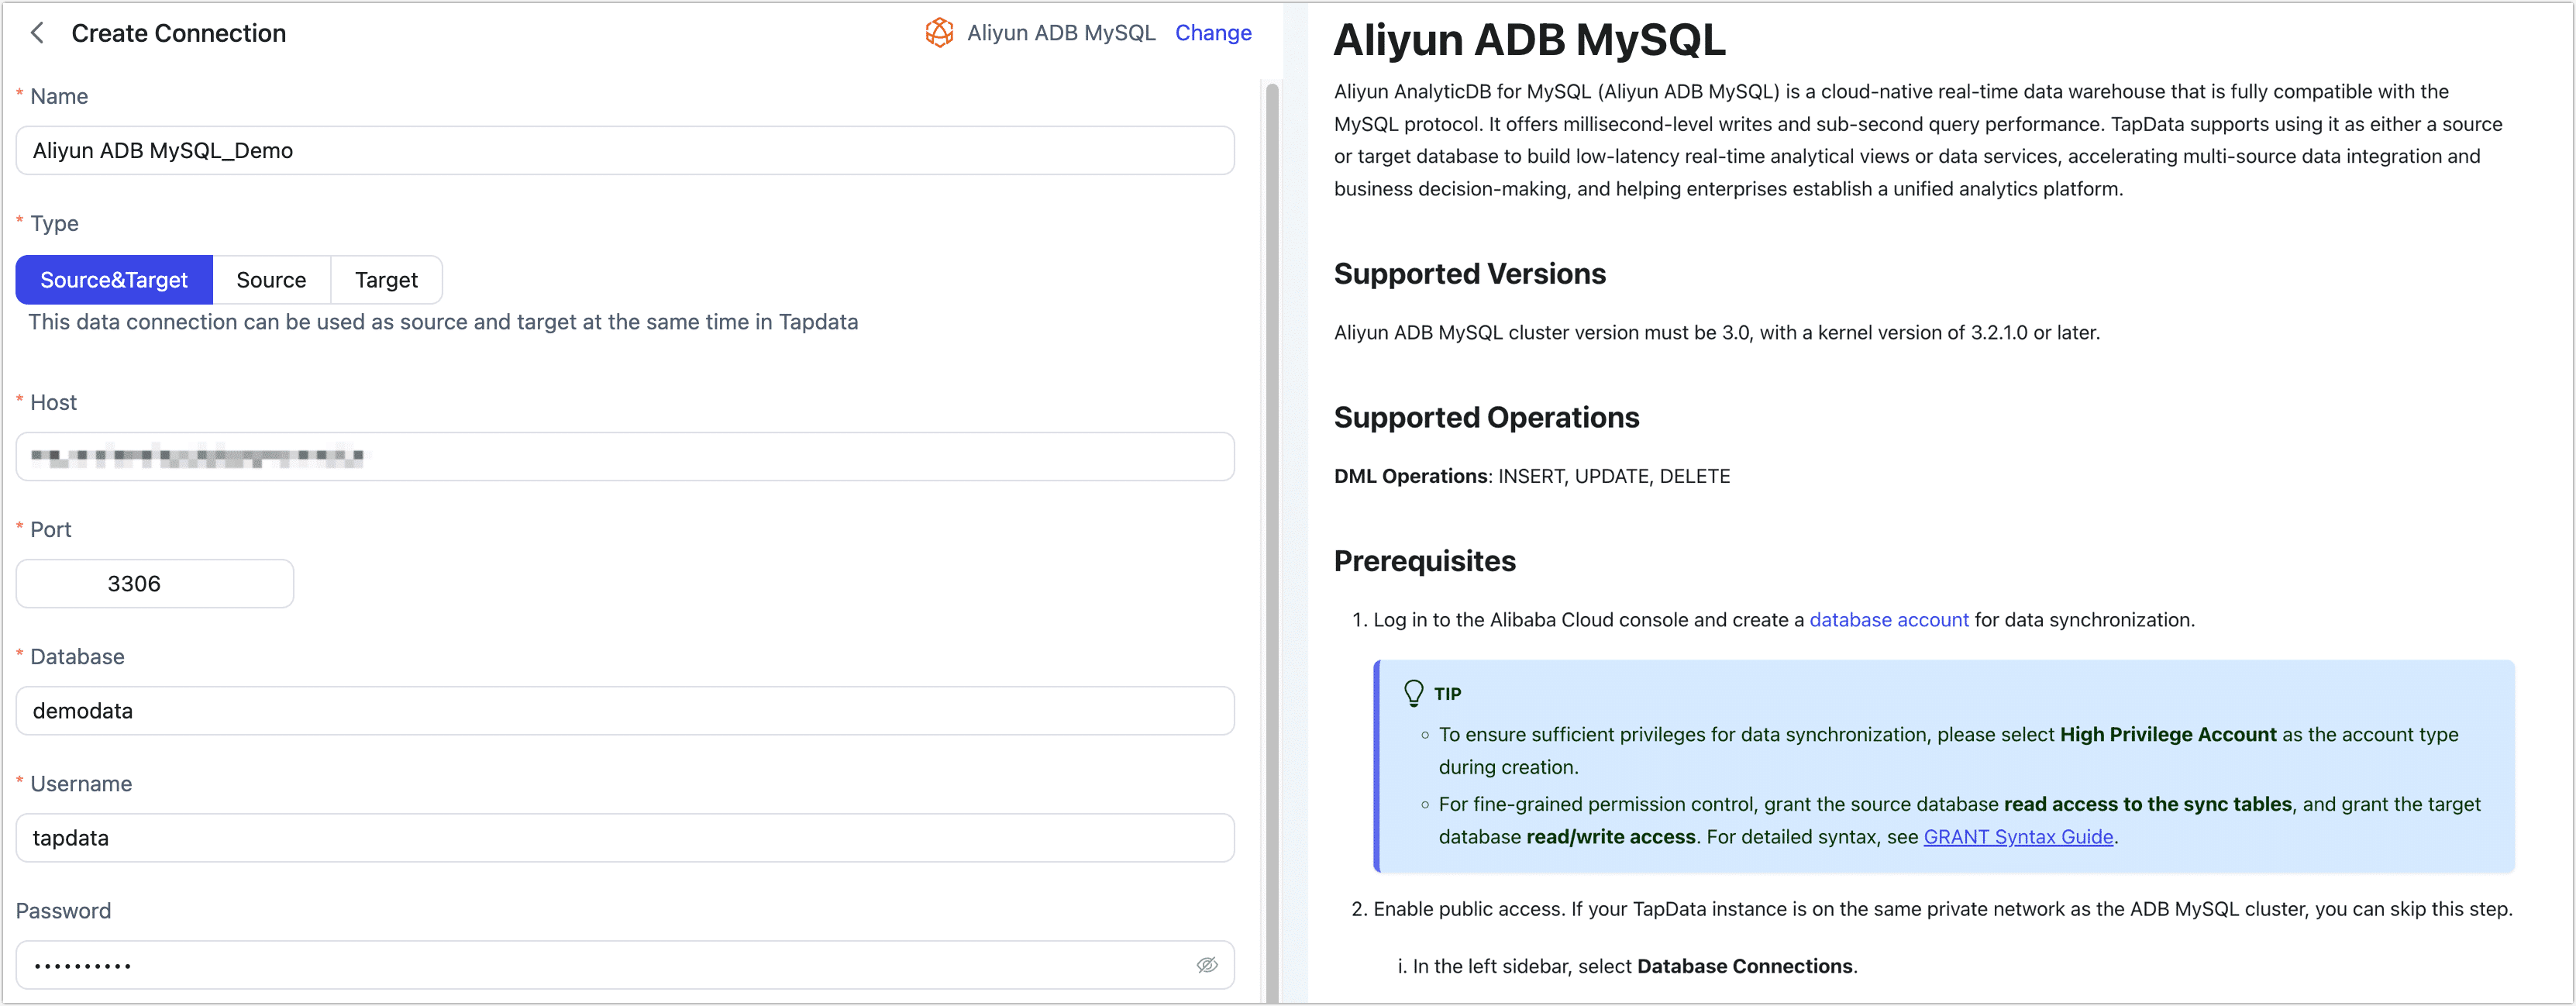Click the Name input field
This screenshot has width=2576, height=1006.
click(625, 151)
